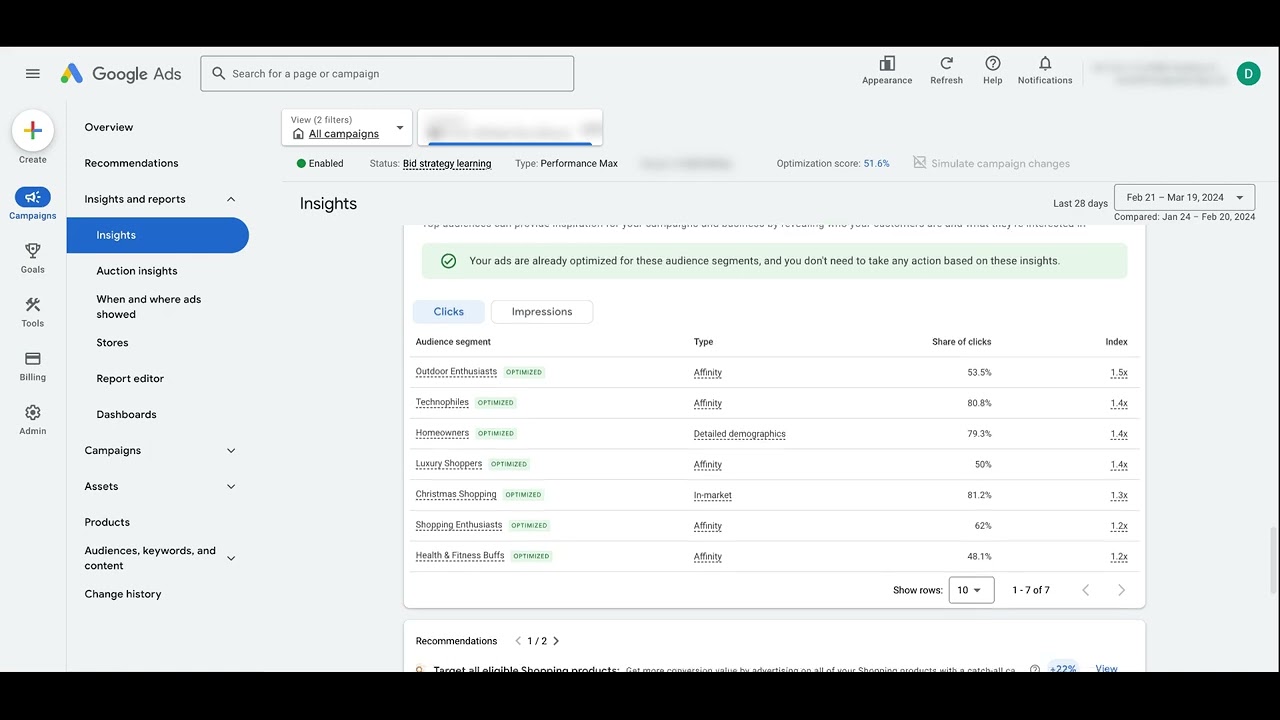This screenshot has height=720, width=1280.
Task: Open Recommendations in sidebar
Action: pyautogui.click(x=131, y=163)
